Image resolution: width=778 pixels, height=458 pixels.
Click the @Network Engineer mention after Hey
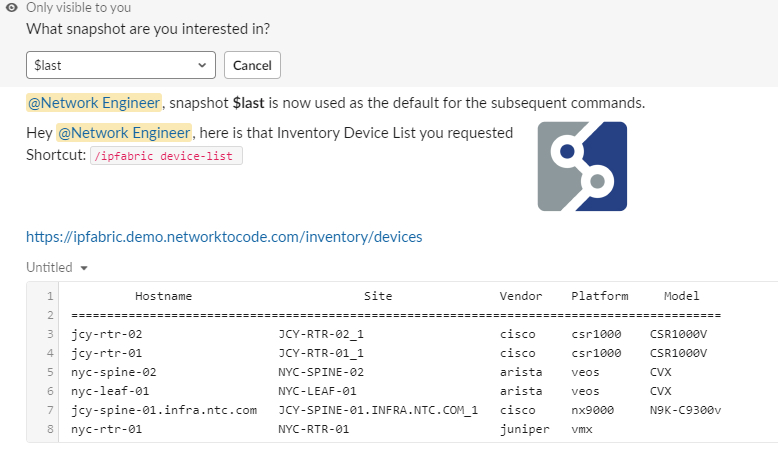click(x=124, y=133)
